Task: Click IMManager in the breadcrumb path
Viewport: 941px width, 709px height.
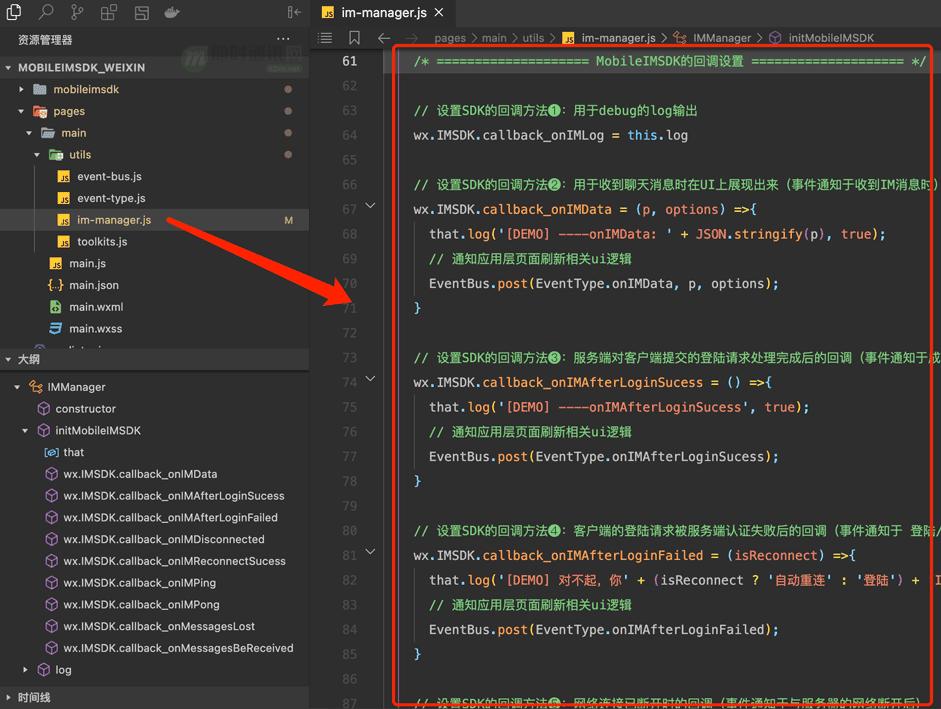Action: 721,38
